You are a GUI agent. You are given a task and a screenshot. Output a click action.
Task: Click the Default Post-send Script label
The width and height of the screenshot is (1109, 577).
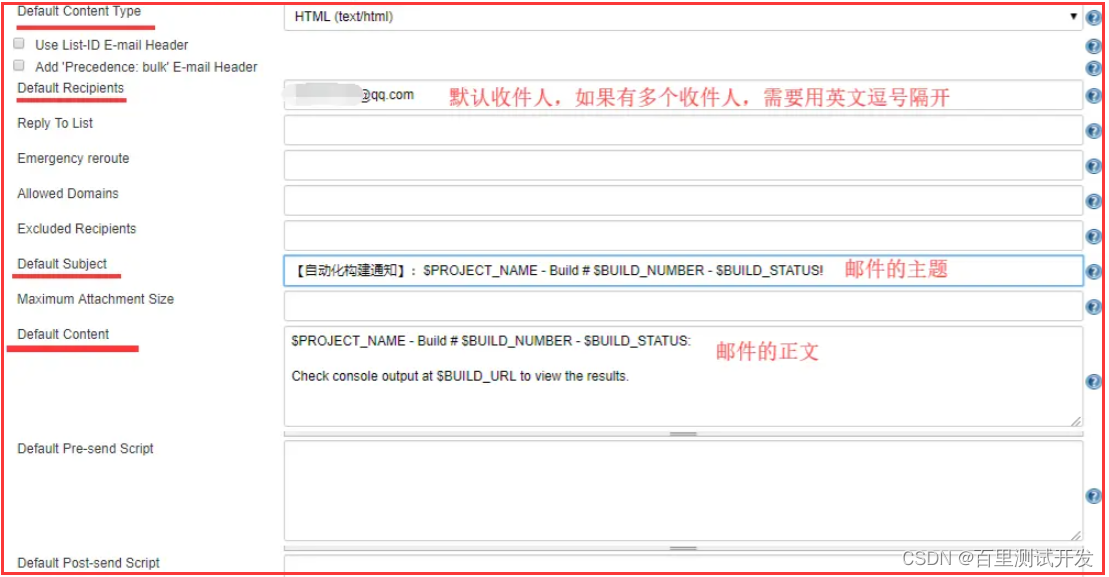[88, 563]
